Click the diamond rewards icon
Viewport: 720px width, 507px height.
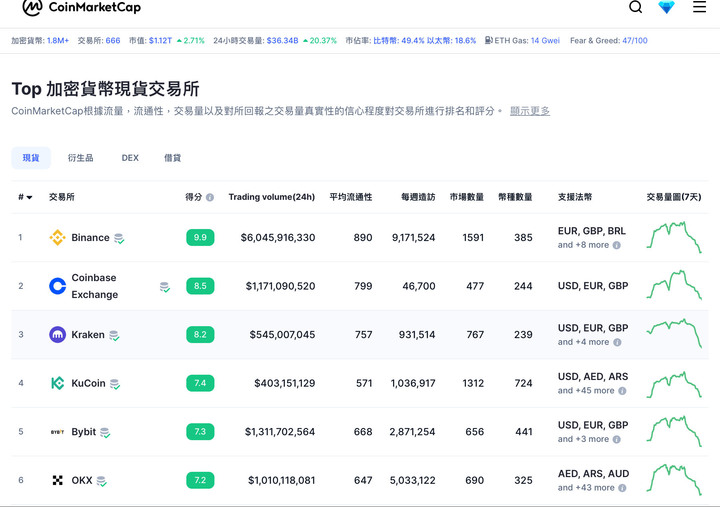666,7
